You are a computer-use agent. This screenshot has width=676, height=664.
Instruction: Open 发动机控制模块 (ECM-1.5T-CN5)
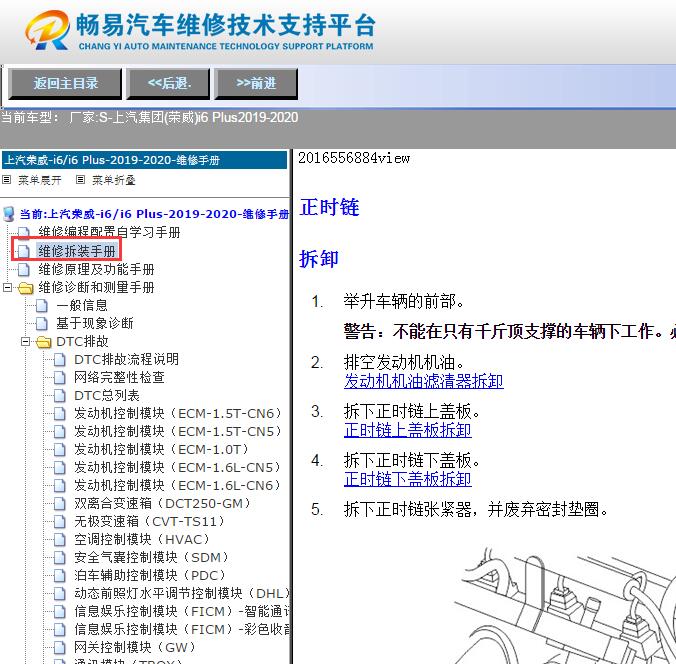pos(178,431)
